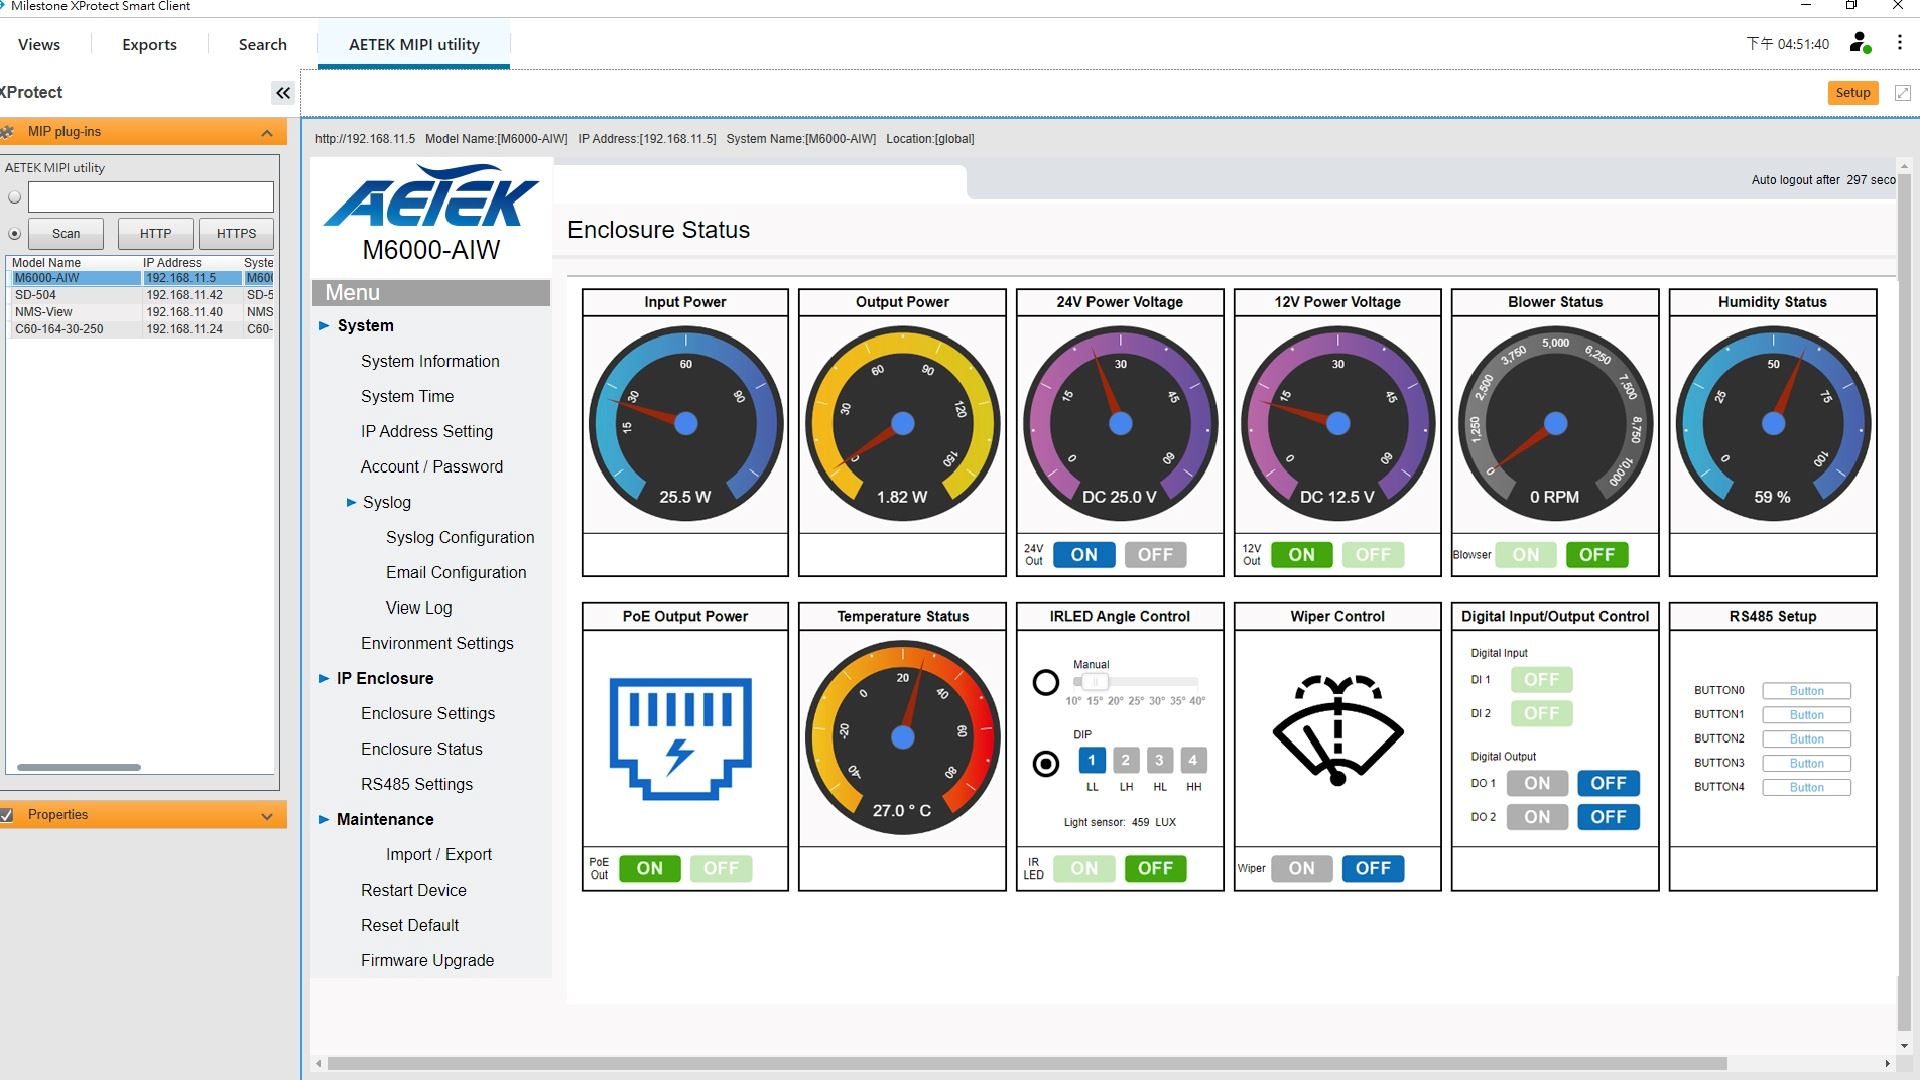Click the orange Setup button

(x=1852, y=93)
